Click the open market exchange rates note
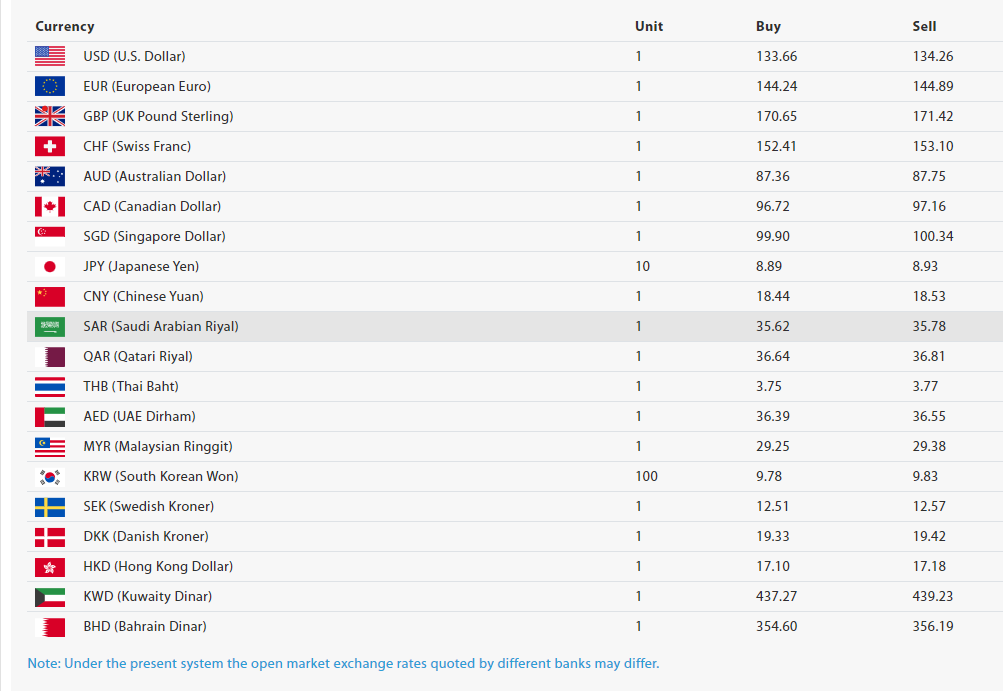 (x=344, y=663)
